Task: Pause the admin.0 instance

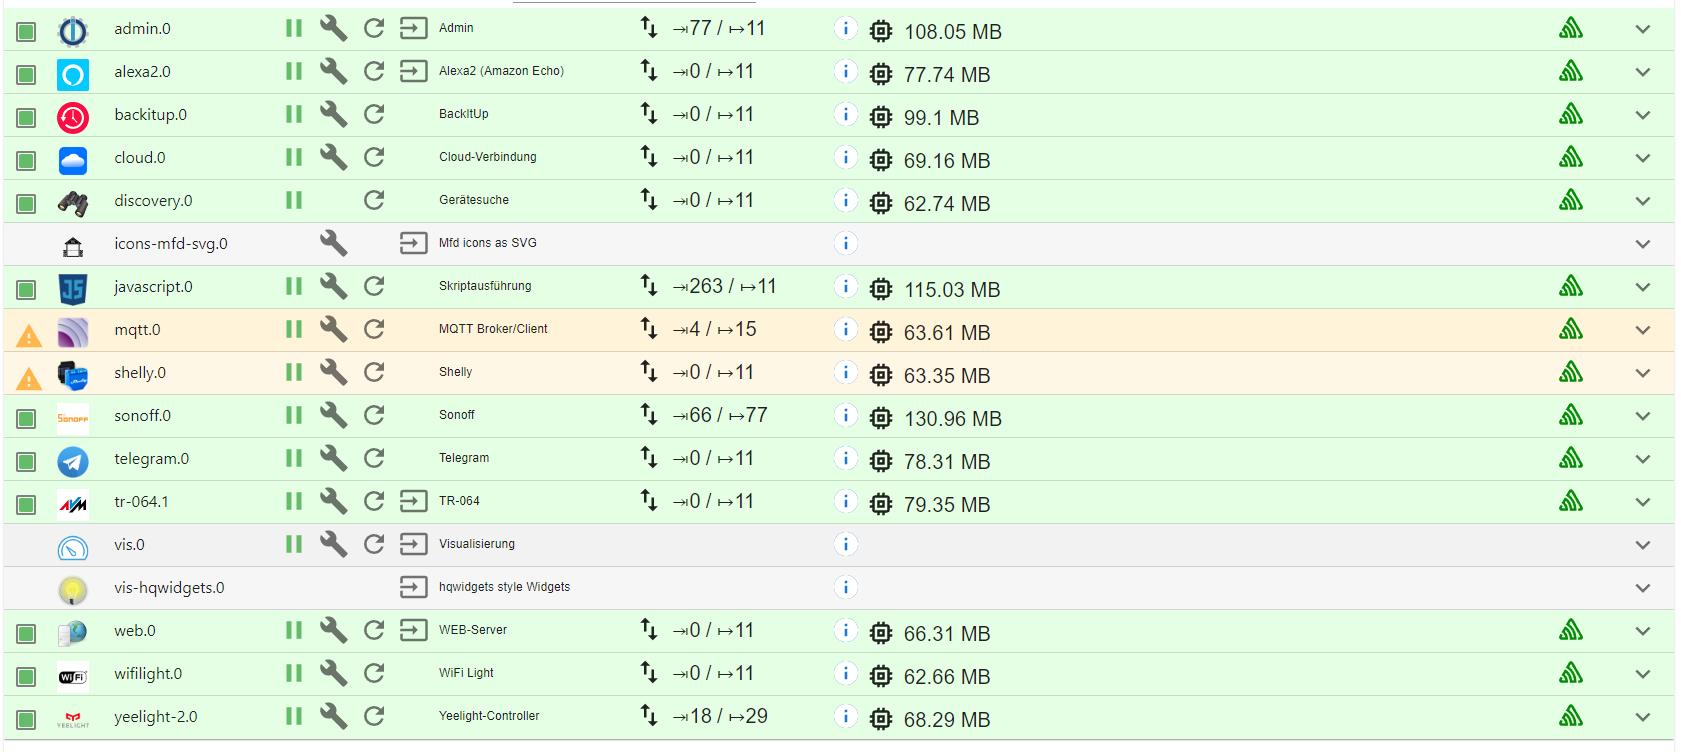Action: pos(294,28)
